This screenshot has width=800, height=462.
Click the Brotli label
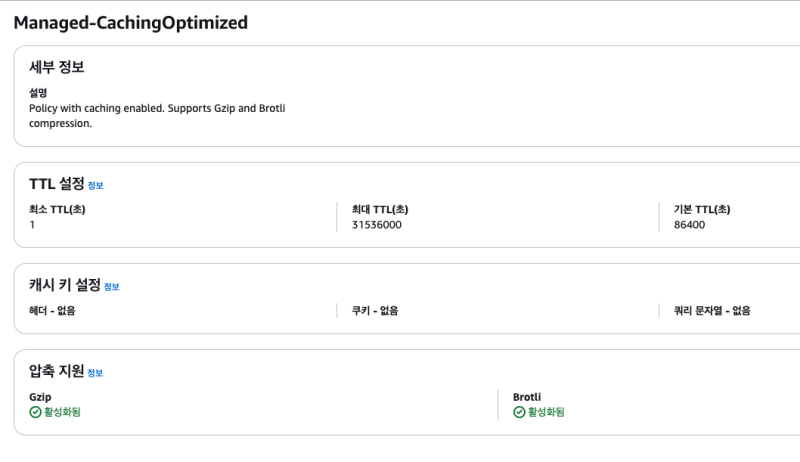(527, 397)
